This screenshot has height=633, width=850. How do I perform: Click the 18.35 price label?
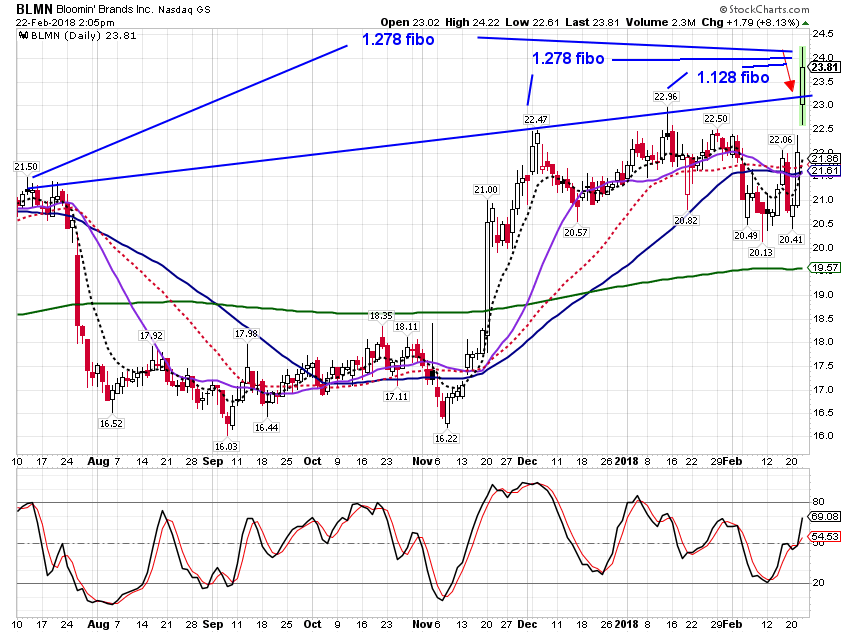(x=381, y=315)
